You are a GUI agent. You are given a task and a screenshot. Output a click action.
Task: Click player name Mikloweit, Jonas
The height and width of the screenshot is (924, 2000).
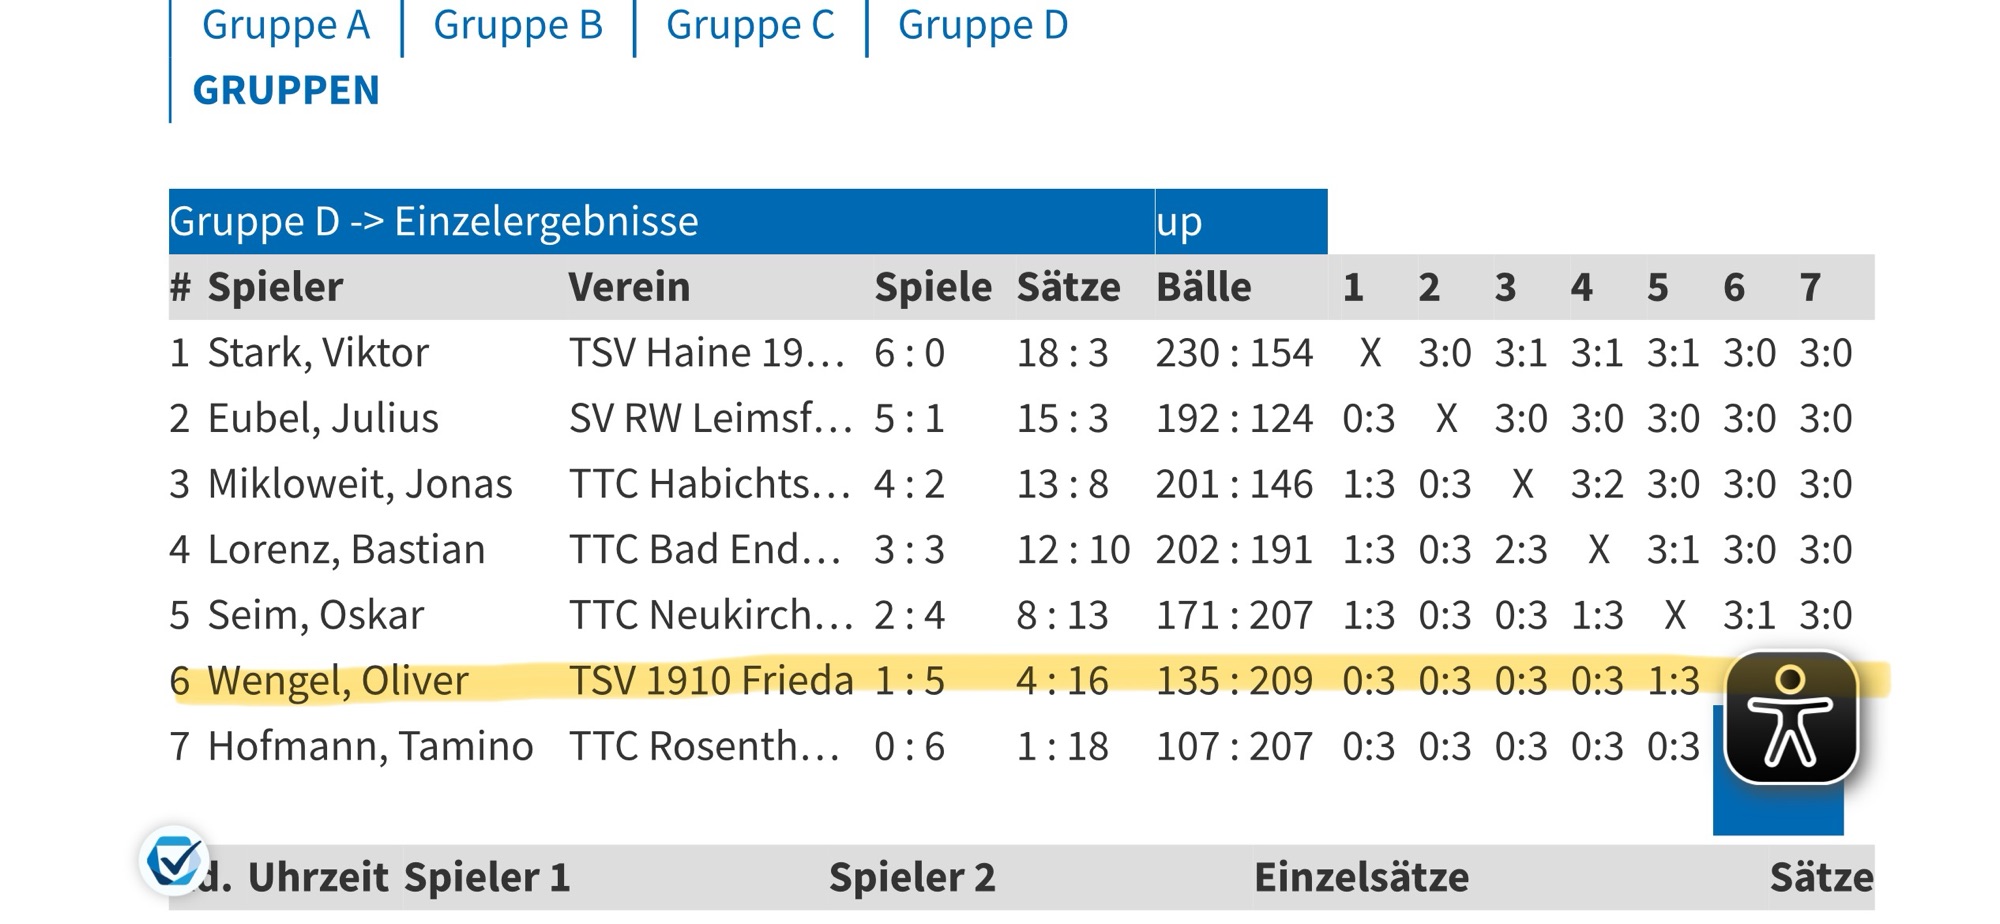coord(359,484)
